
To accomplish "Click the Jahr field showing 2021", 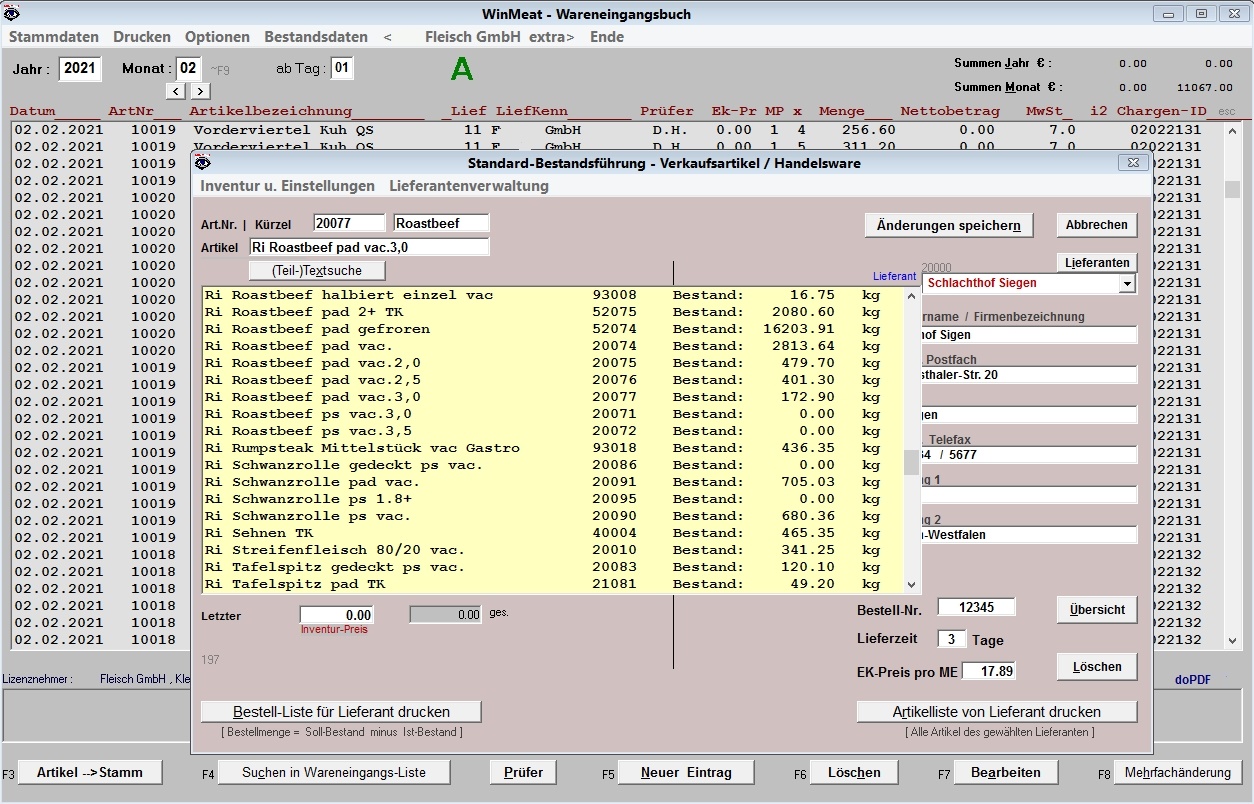I will (80, 69).
